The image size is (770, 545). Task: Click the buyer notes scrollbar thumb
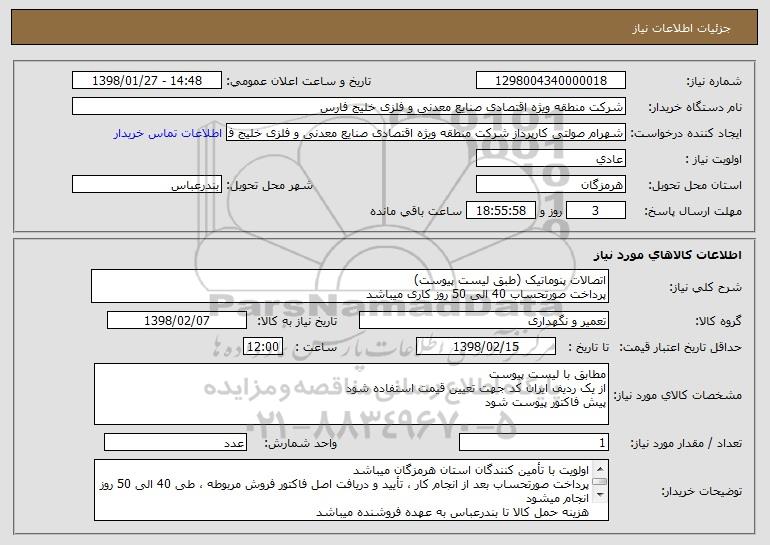[599, 482]
